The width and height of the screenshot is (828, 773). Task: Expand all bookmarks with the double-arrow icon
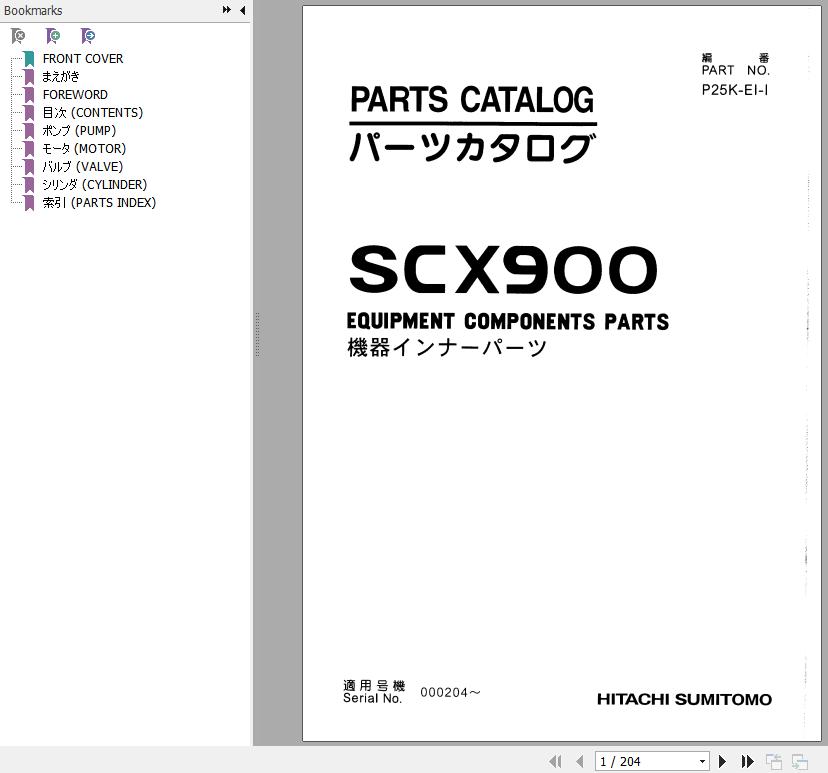tap(227, 10)
